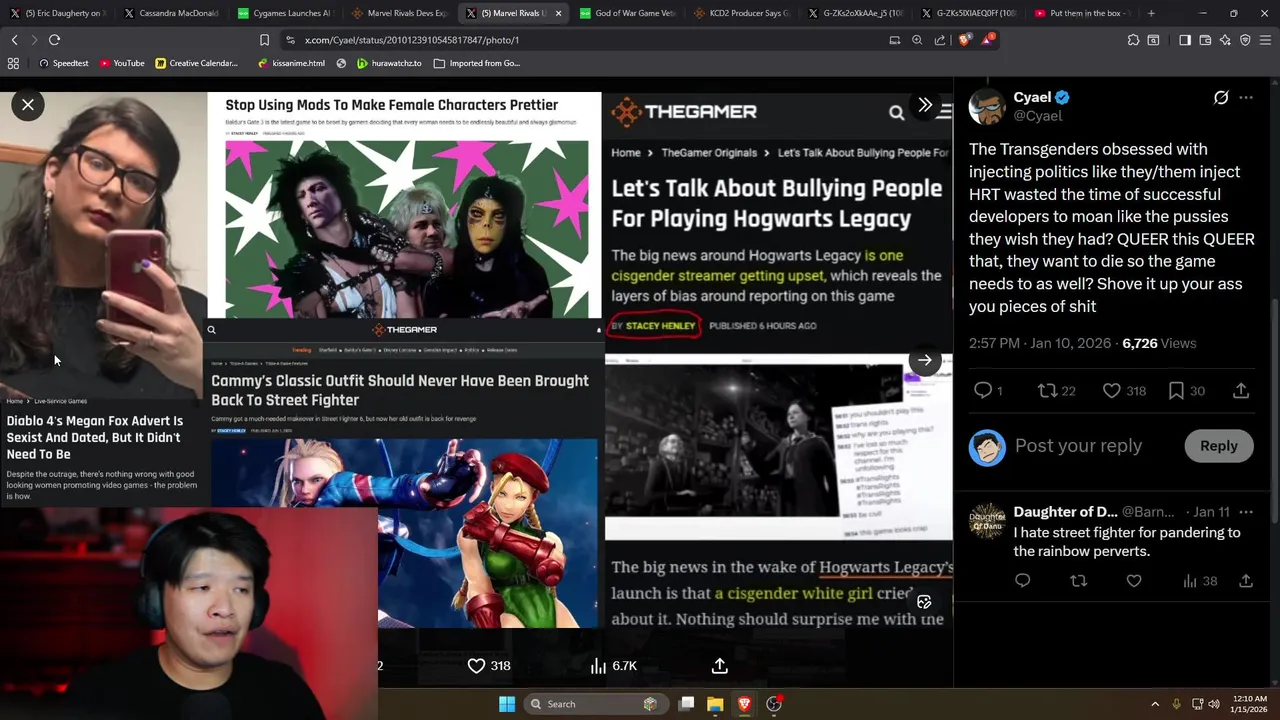Switch to the KCD2 Producer Says tab

pyautogui.click(x=740, y=13)
